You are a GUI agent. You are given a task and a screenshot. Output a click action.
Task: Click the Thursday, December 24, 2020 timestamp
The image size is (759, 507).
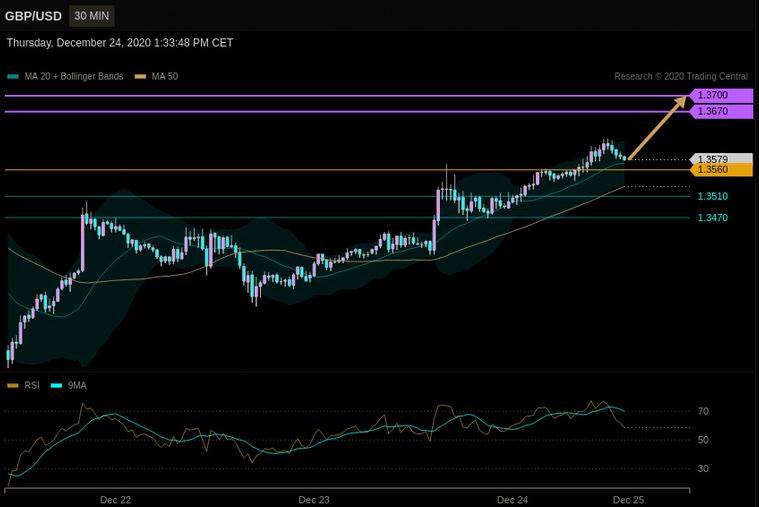(120, 43)
